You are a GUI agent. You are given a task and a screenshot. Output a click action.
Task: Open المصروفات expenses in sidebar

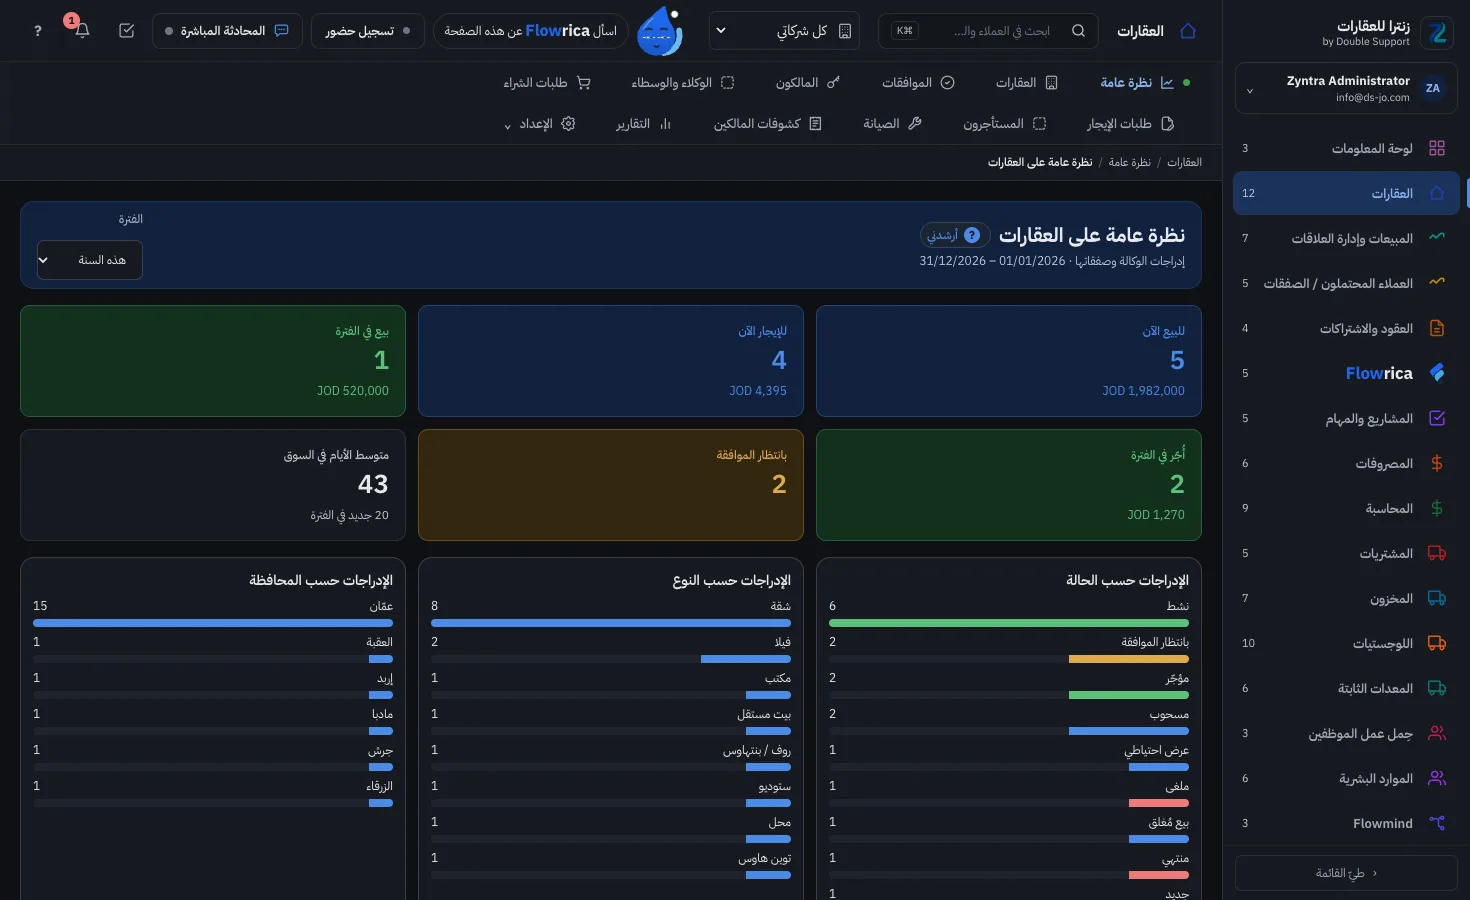(x=1346, y=463)
